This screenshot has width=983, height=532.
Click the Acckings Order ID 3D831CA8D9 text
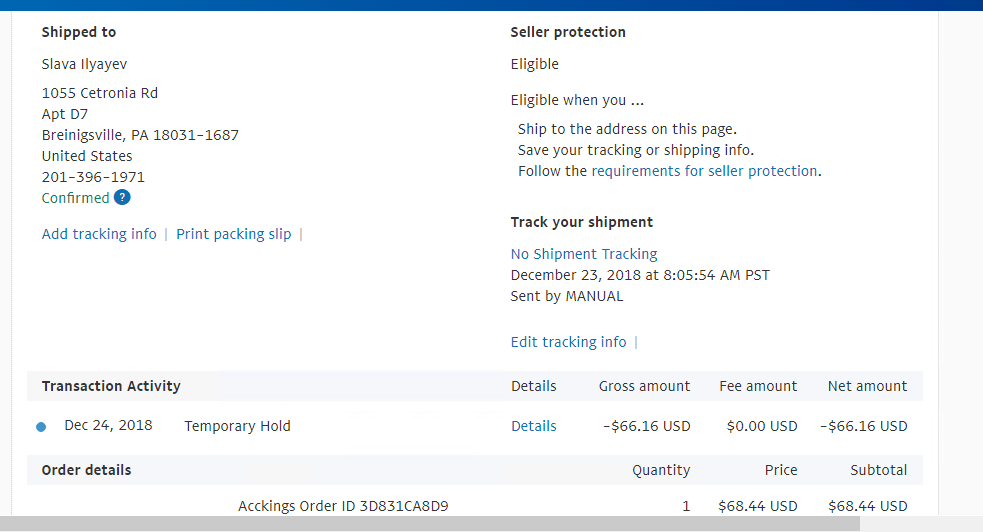pos(343,506)
